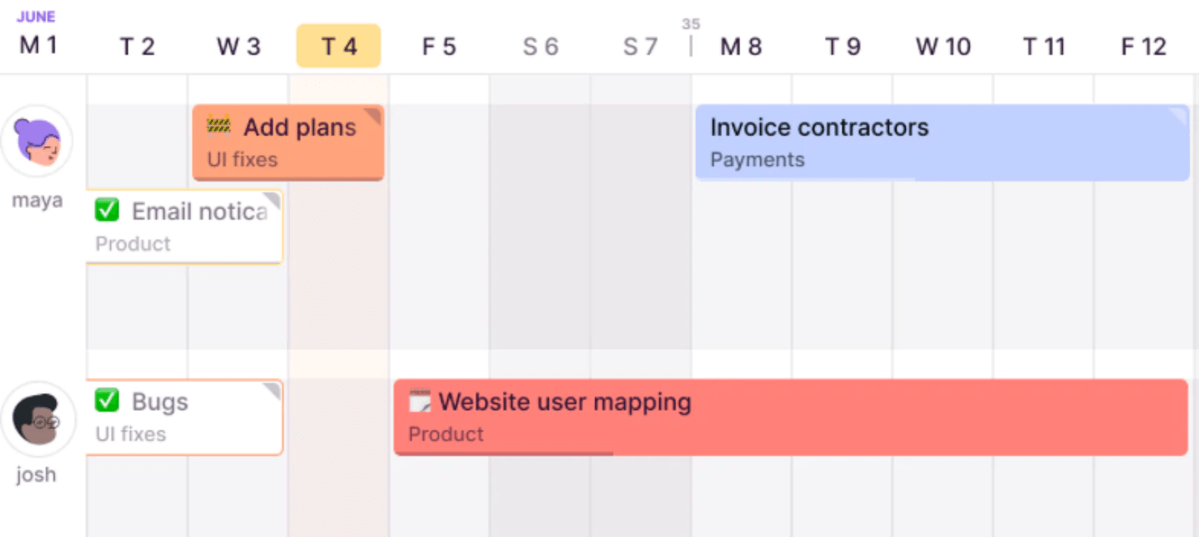
Task: Click maya's purple-haired avatar
Action: 37,141
